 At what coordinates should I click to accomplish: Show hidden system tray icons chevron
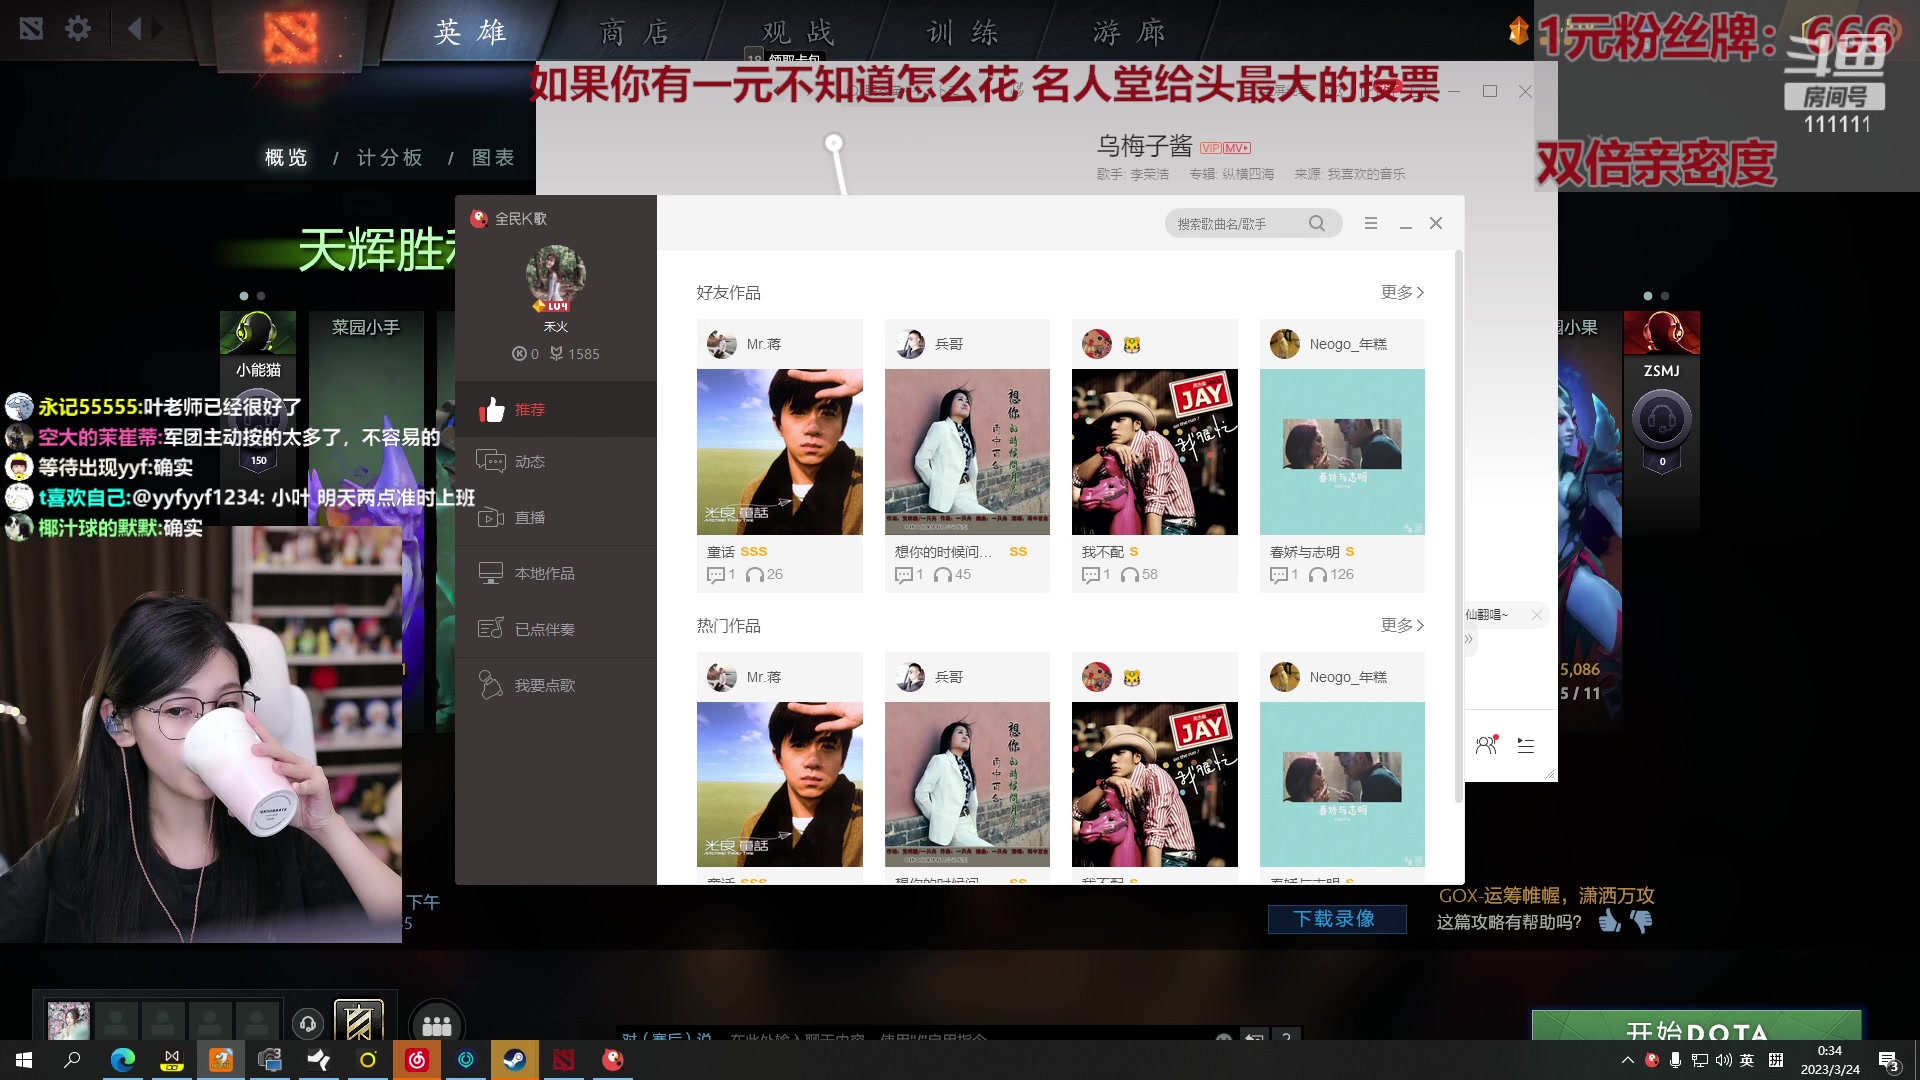click(x=1627, y=1060)
